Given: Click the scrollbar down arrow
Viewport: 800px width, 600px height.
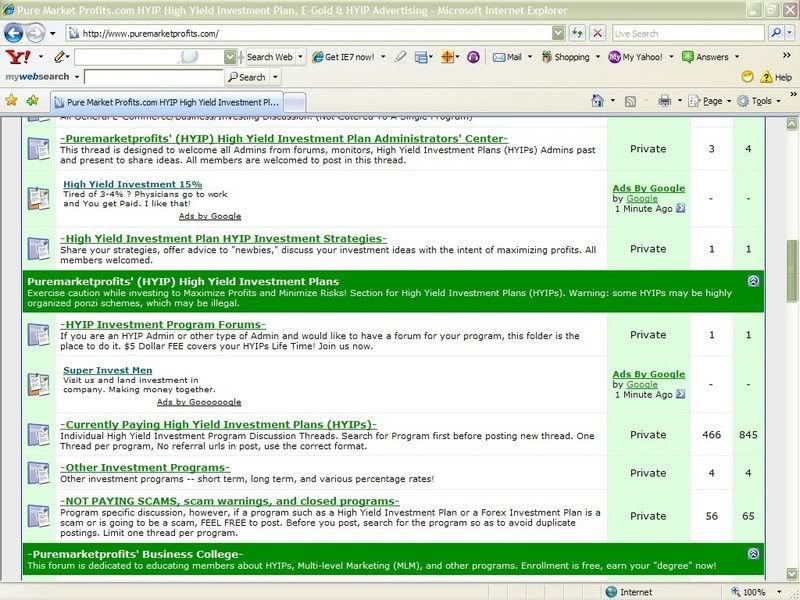Looking at the screenshot, I should (x=791, y=574).
